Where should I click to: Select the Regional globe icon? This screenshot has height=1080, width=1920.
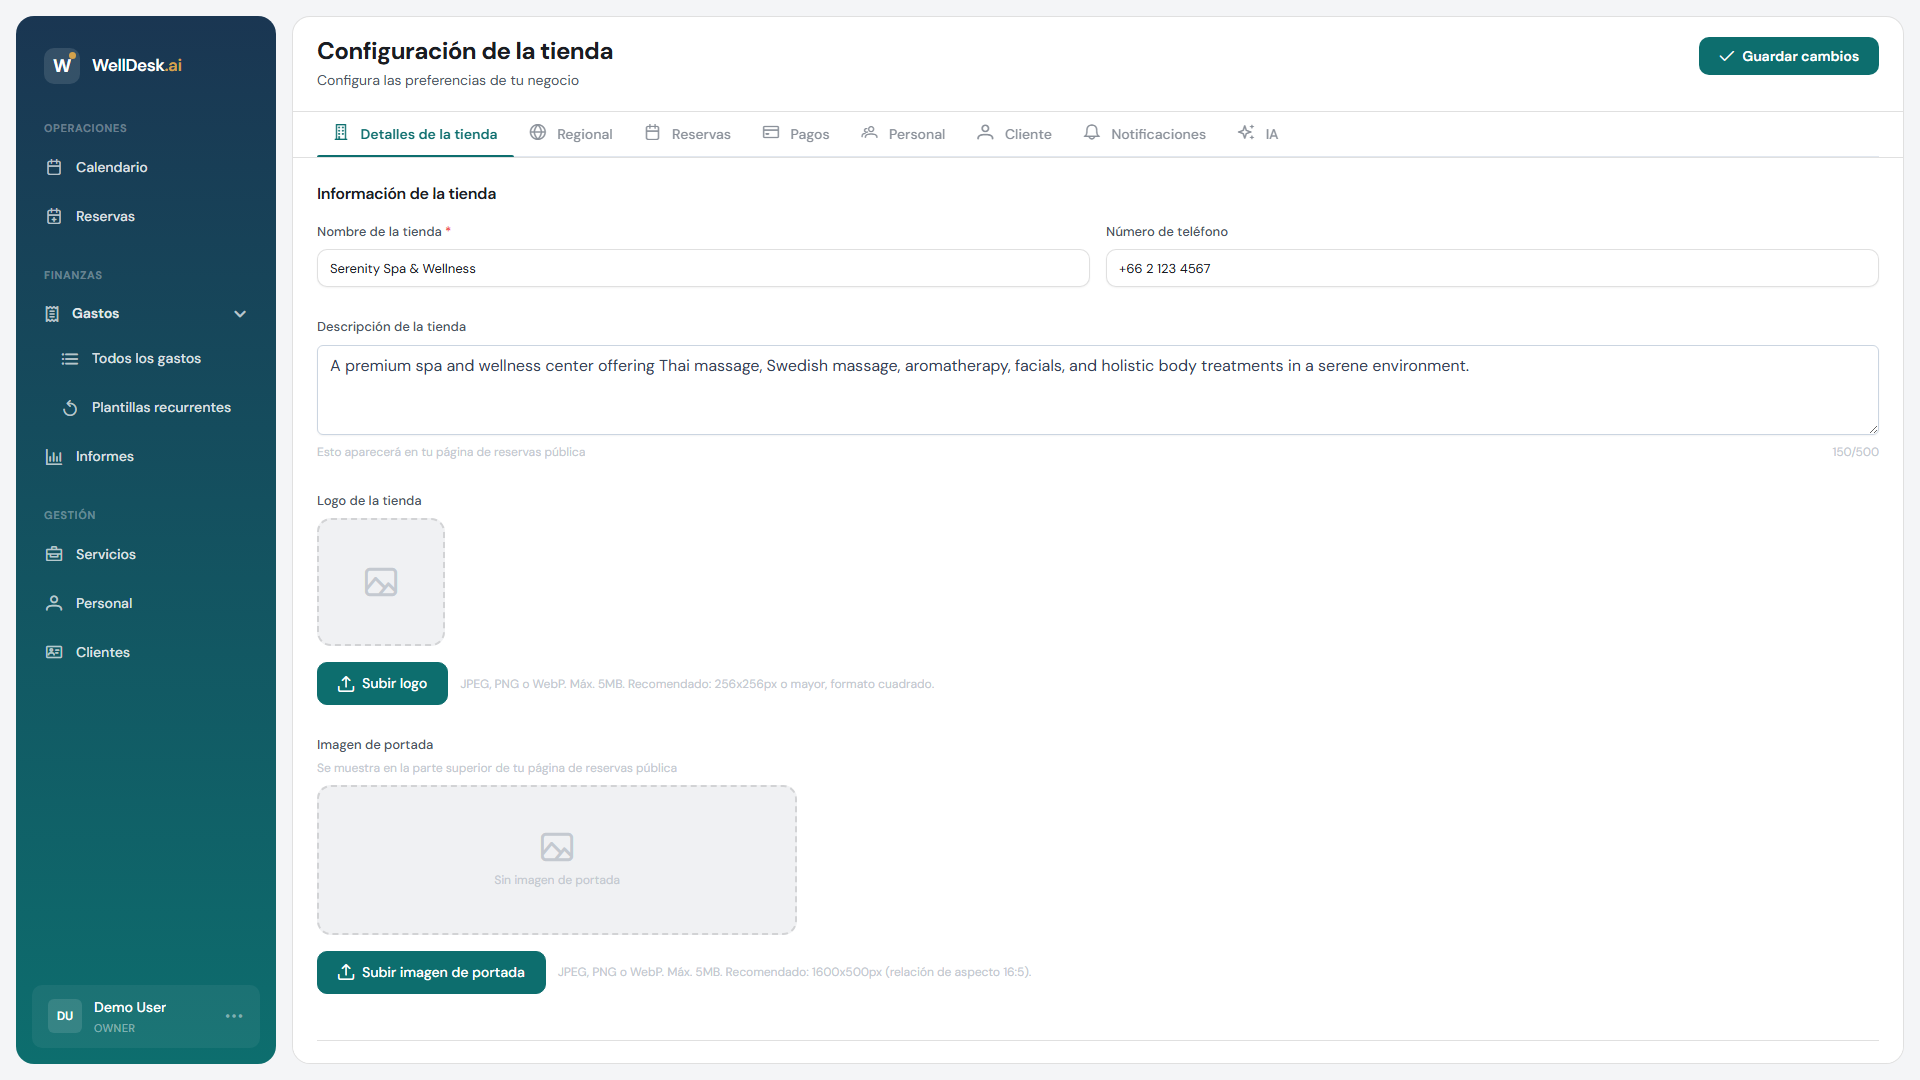[x=538, y=131]
